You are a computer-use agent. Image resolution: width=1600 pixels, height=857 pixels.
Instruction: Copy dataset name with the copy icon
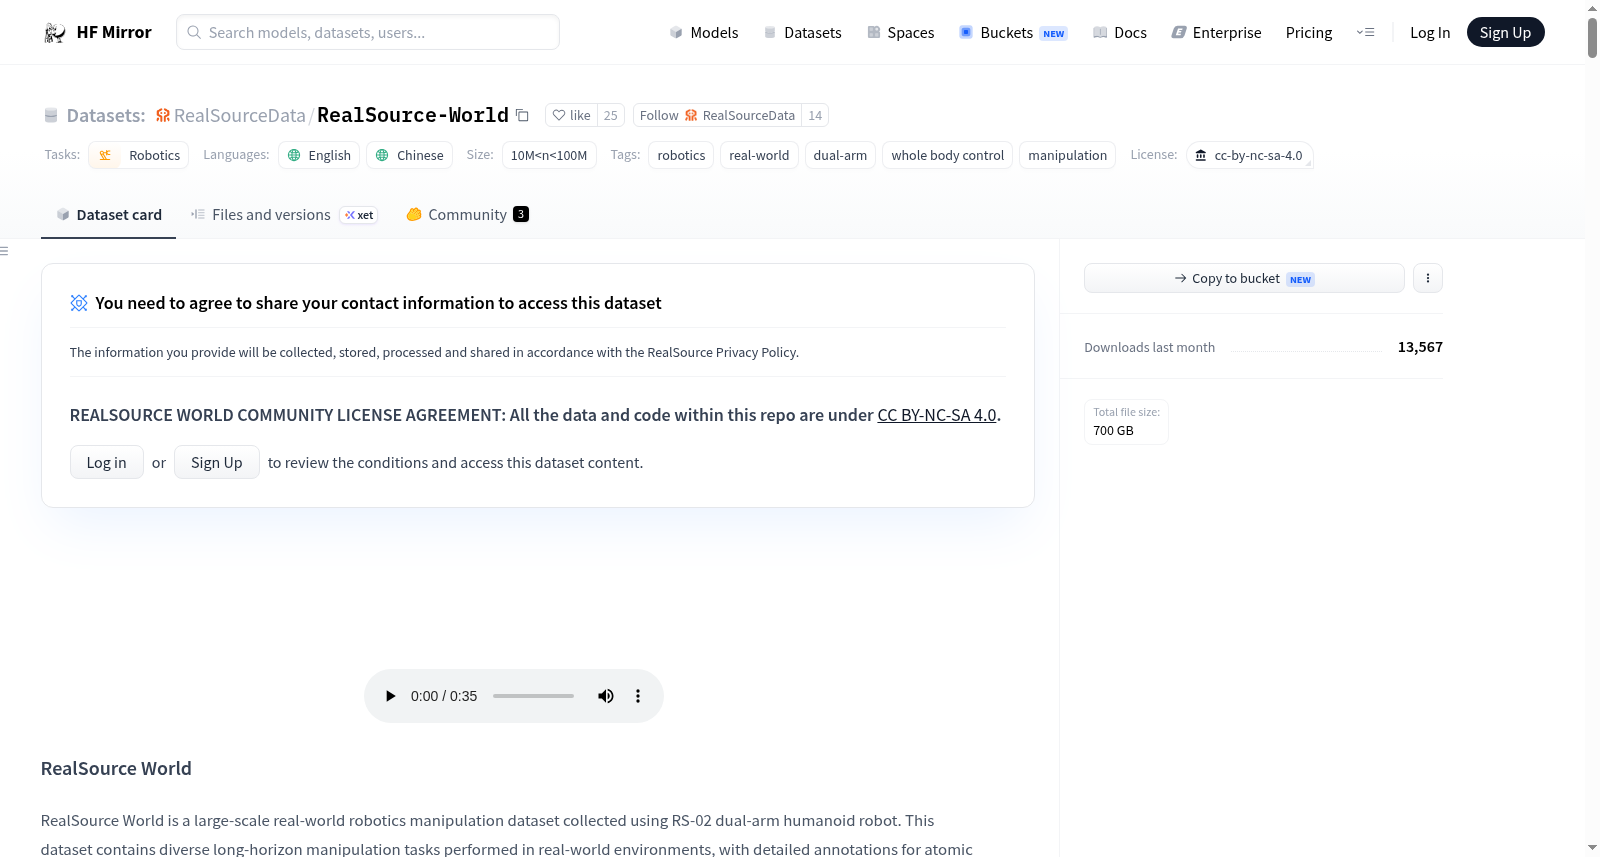(x=522, y=115)
